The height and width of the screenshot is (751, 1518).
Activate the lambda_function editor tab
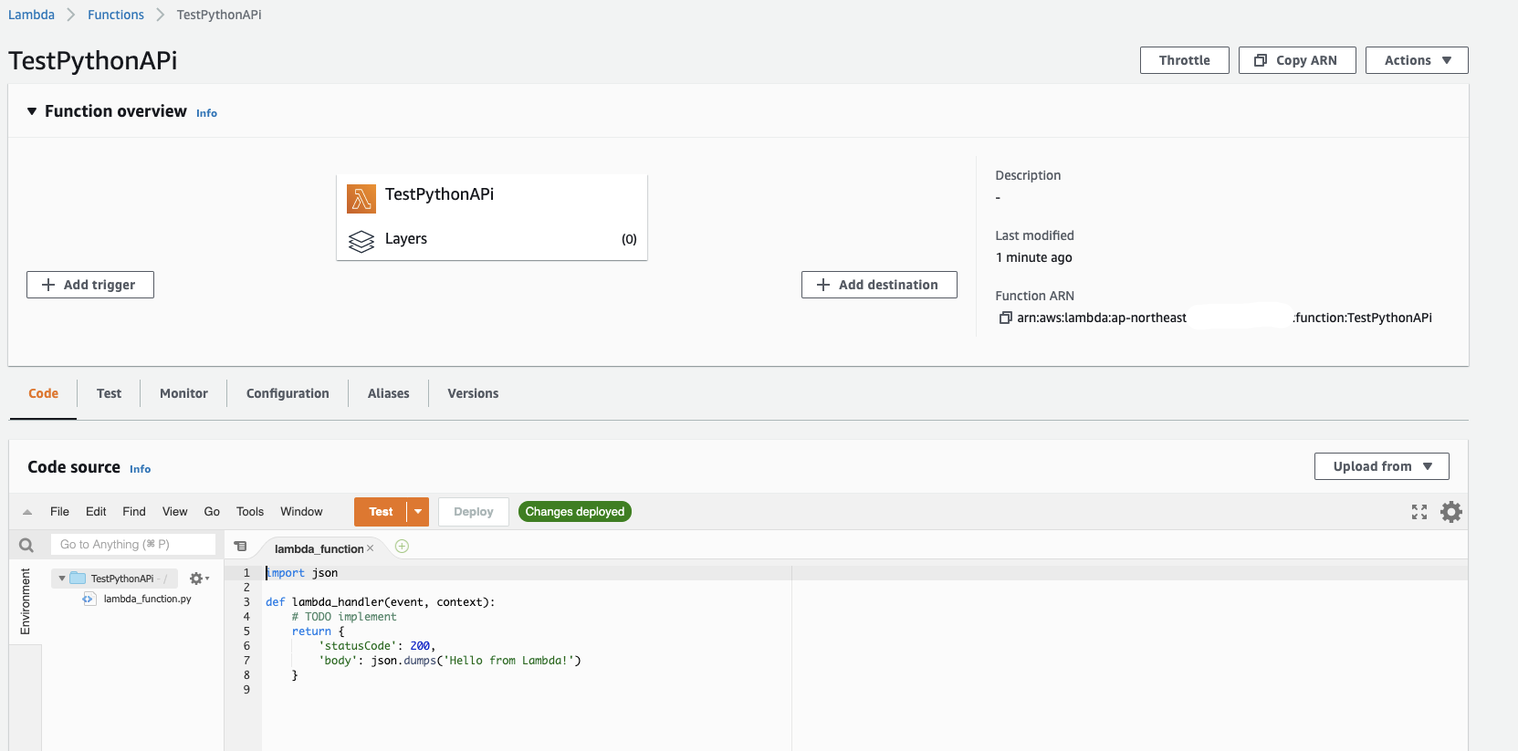[319, 548]
